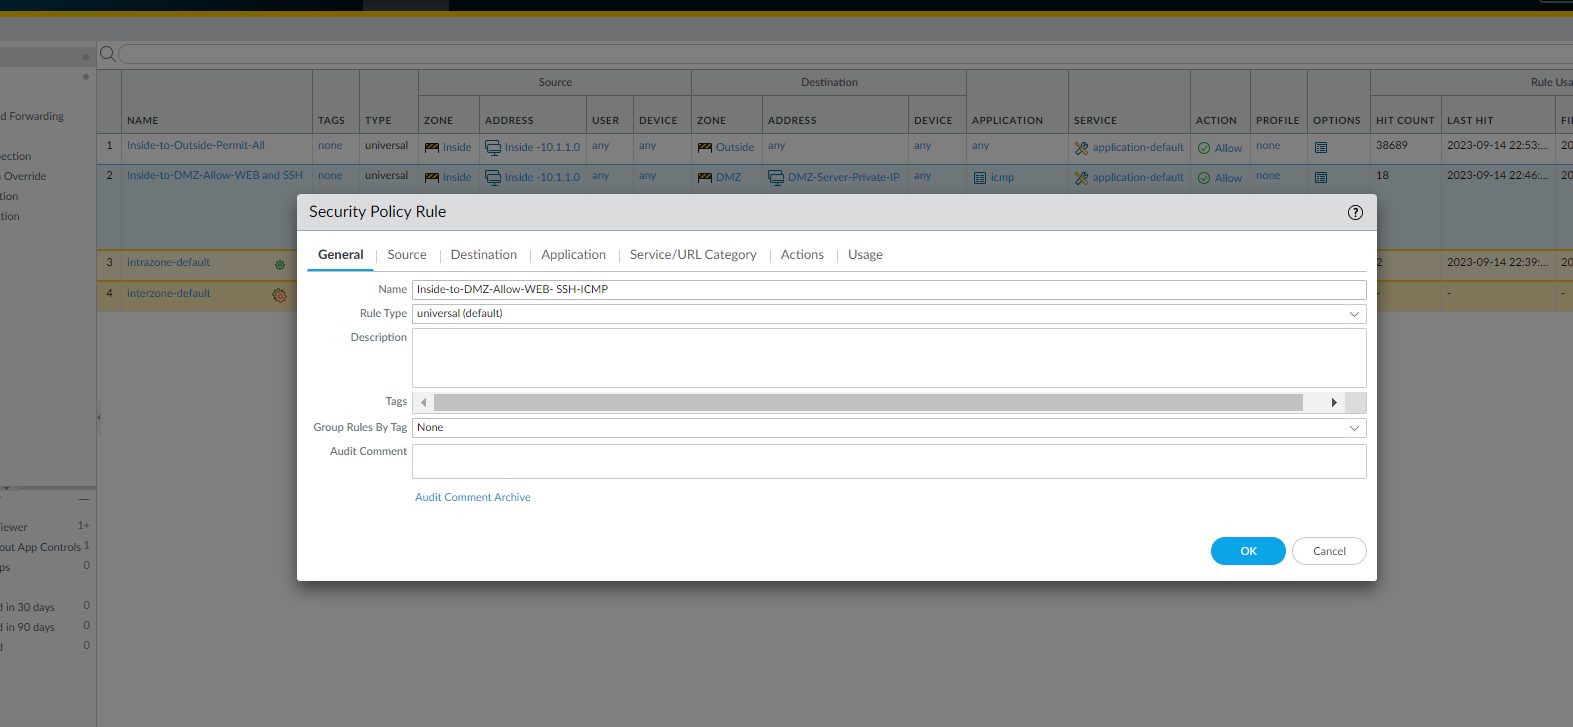Go to the Actions tab
This screenshot has width=1573, height=727.
[802, 255]
